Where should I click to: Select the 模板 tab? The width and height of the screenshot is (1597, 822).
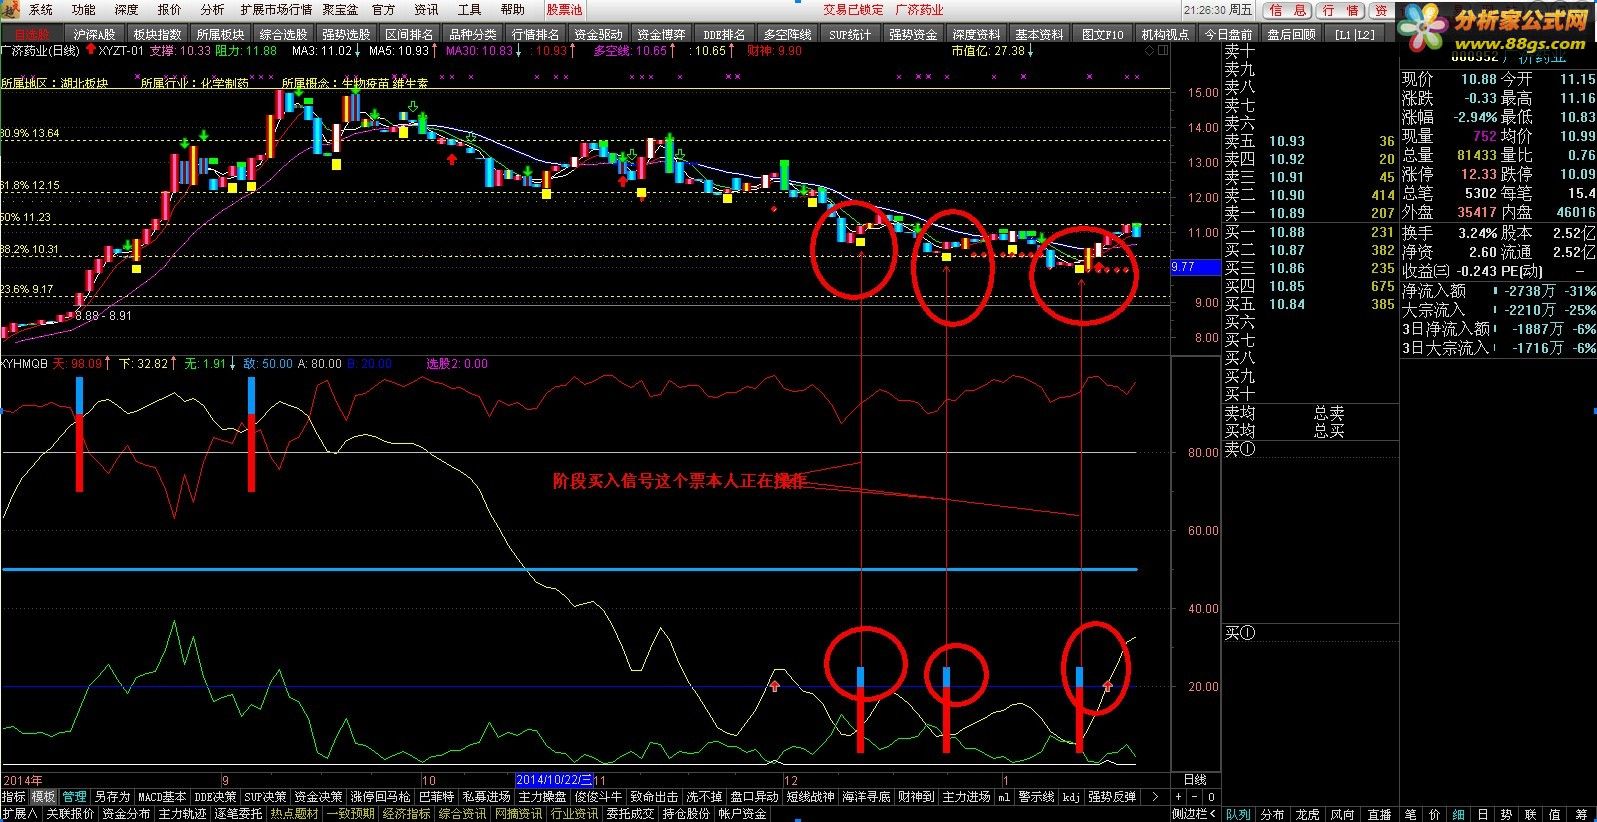pyautogui.click(x=43, y=797)
